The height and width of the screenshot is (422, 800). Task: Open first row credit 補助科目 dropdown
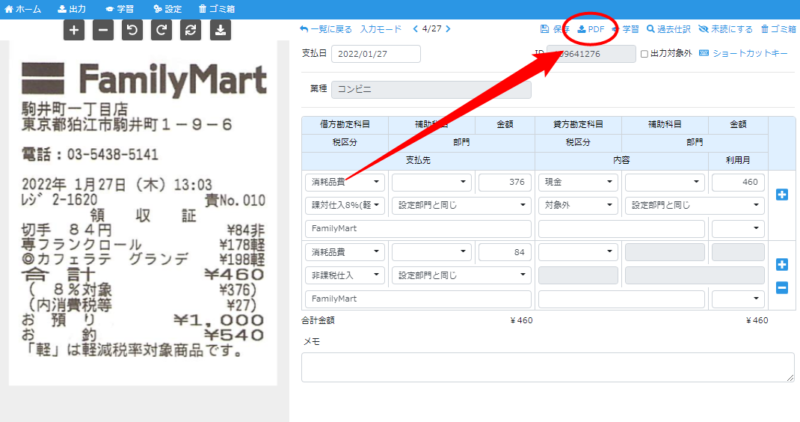[x=665, y=182]
